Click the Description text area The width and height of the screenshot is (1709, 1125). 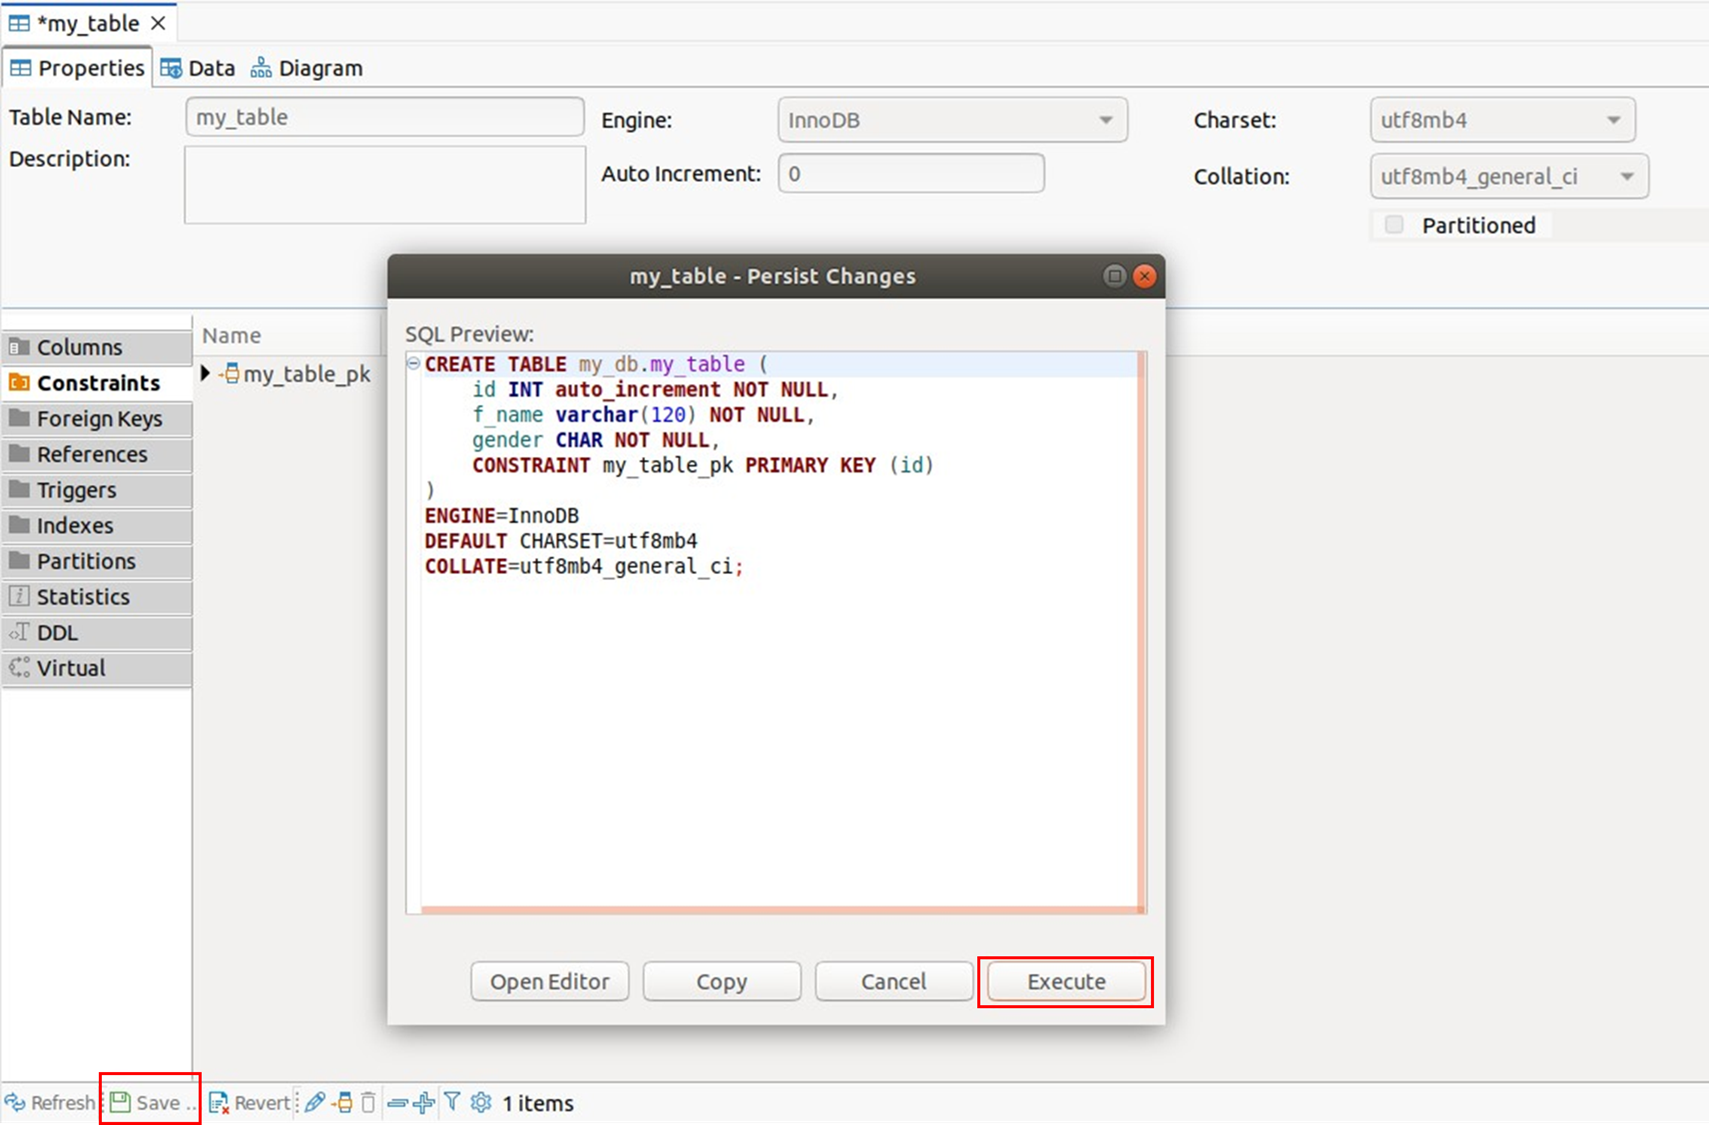[385, 185]
